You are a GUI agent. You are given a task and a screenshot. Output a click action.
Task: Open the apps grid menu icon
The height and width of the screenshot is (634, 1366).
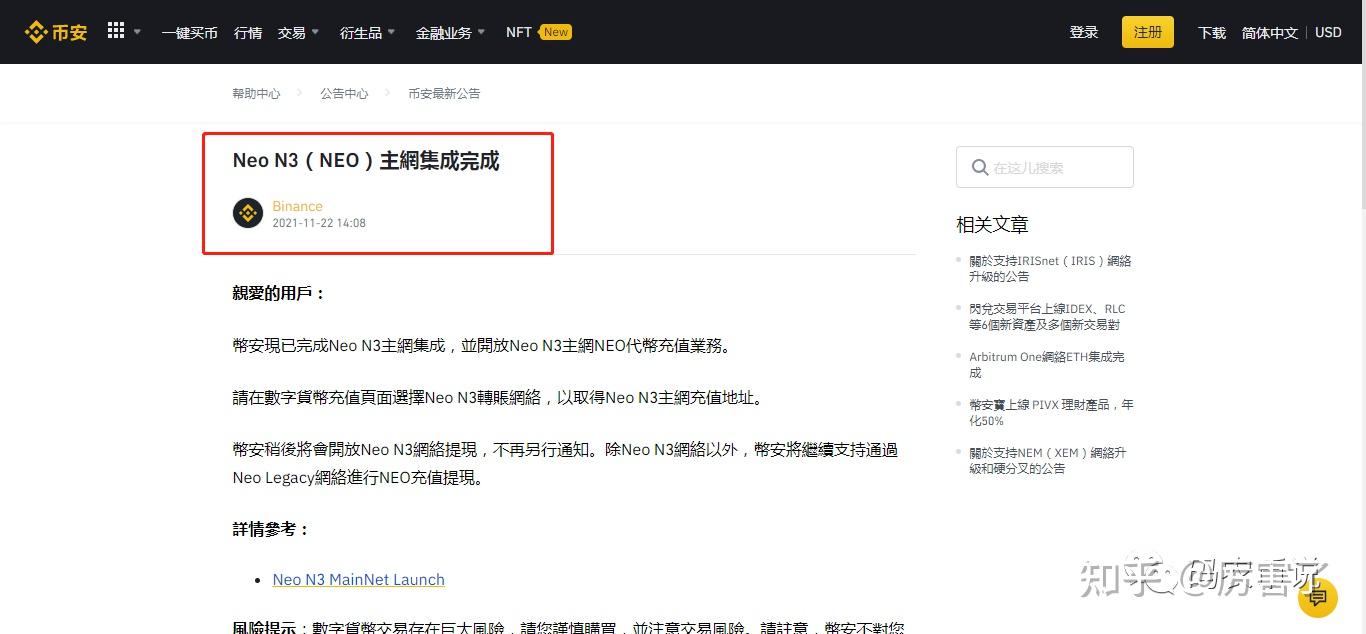coord(116,31)
